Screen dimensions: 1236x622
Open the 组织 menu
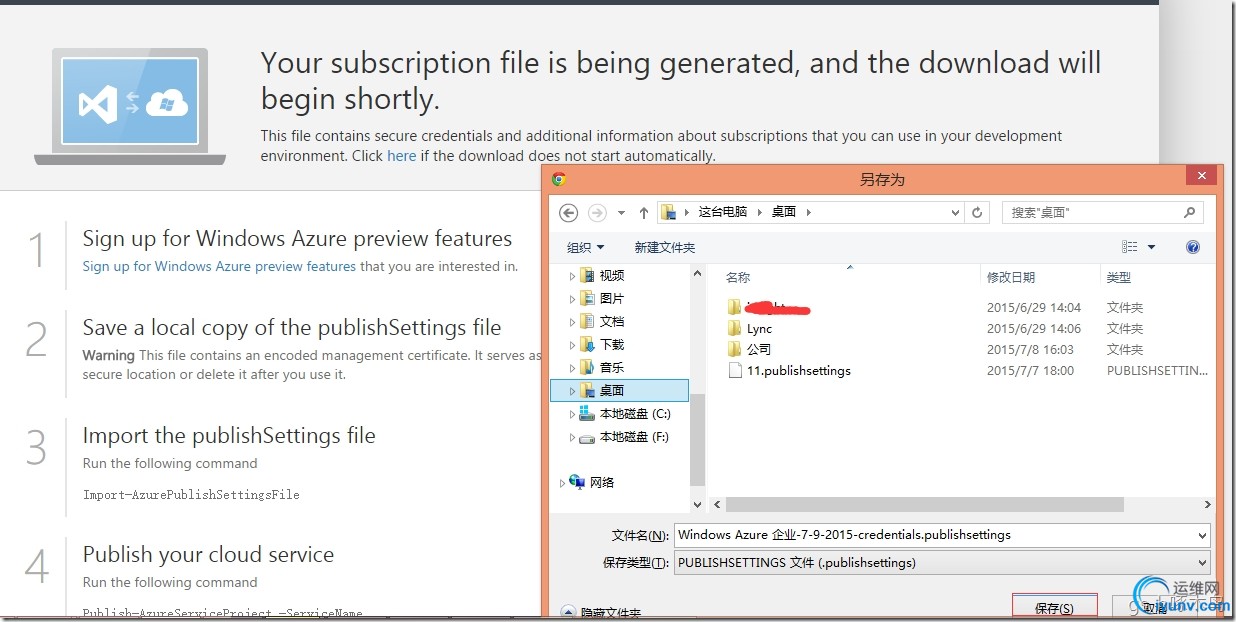point(585,247)
